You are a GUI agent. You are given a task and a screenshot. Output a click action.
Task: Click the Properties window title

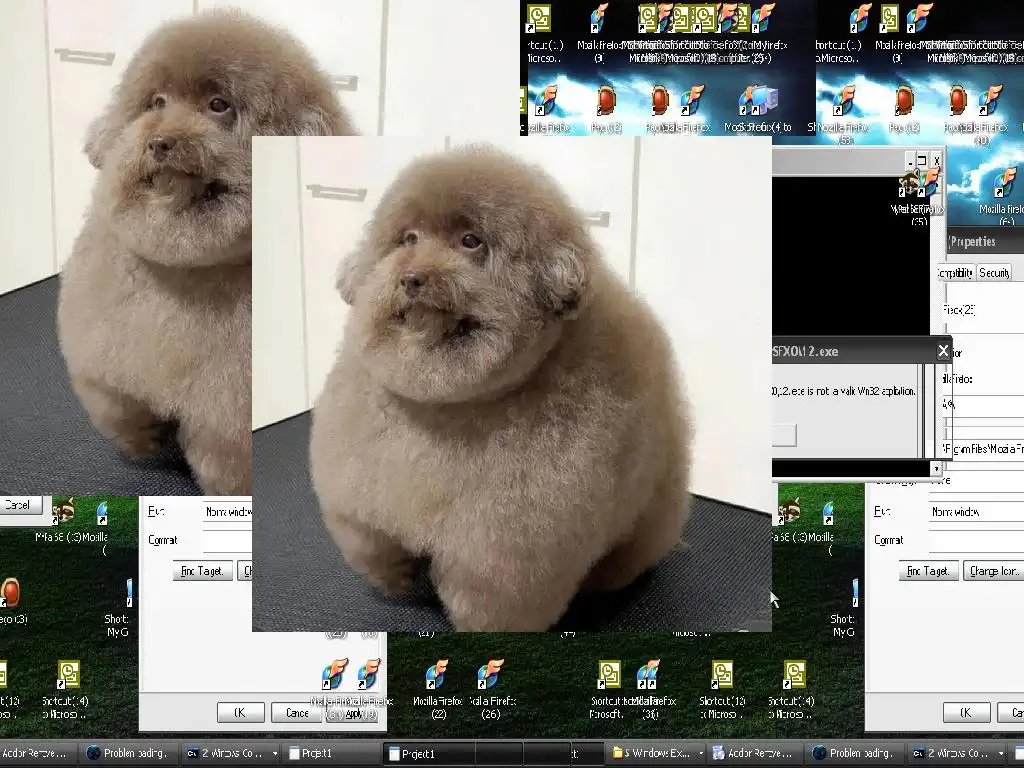[973, 242]
